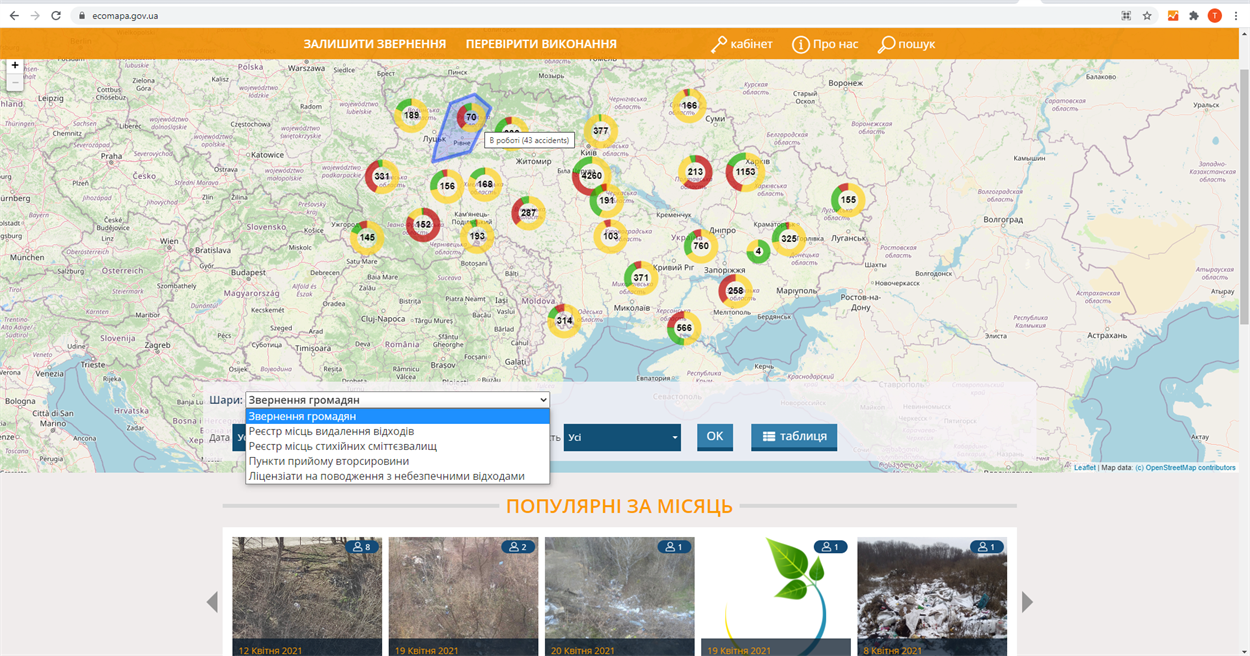
Task: Open the 189 cluster marker near Луцьк
Action: 411,116
